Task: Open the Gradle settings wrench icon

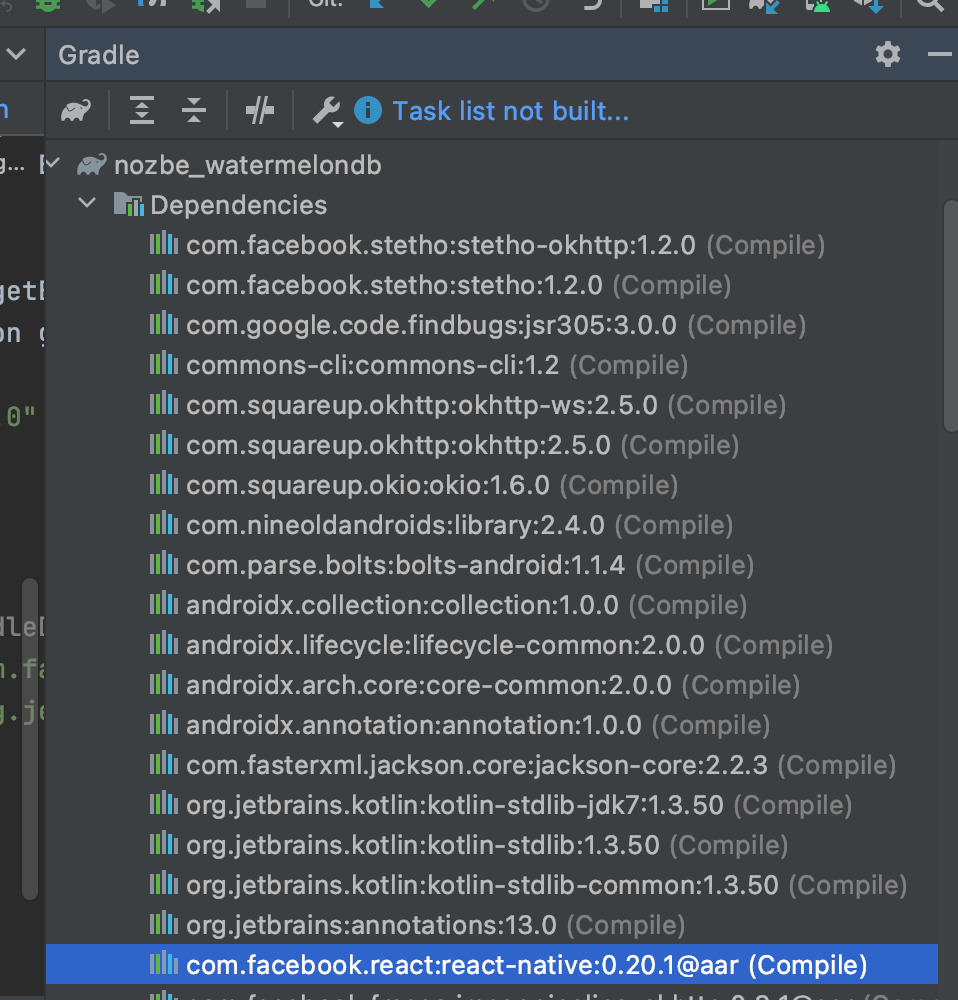Action: pos(325,110)
